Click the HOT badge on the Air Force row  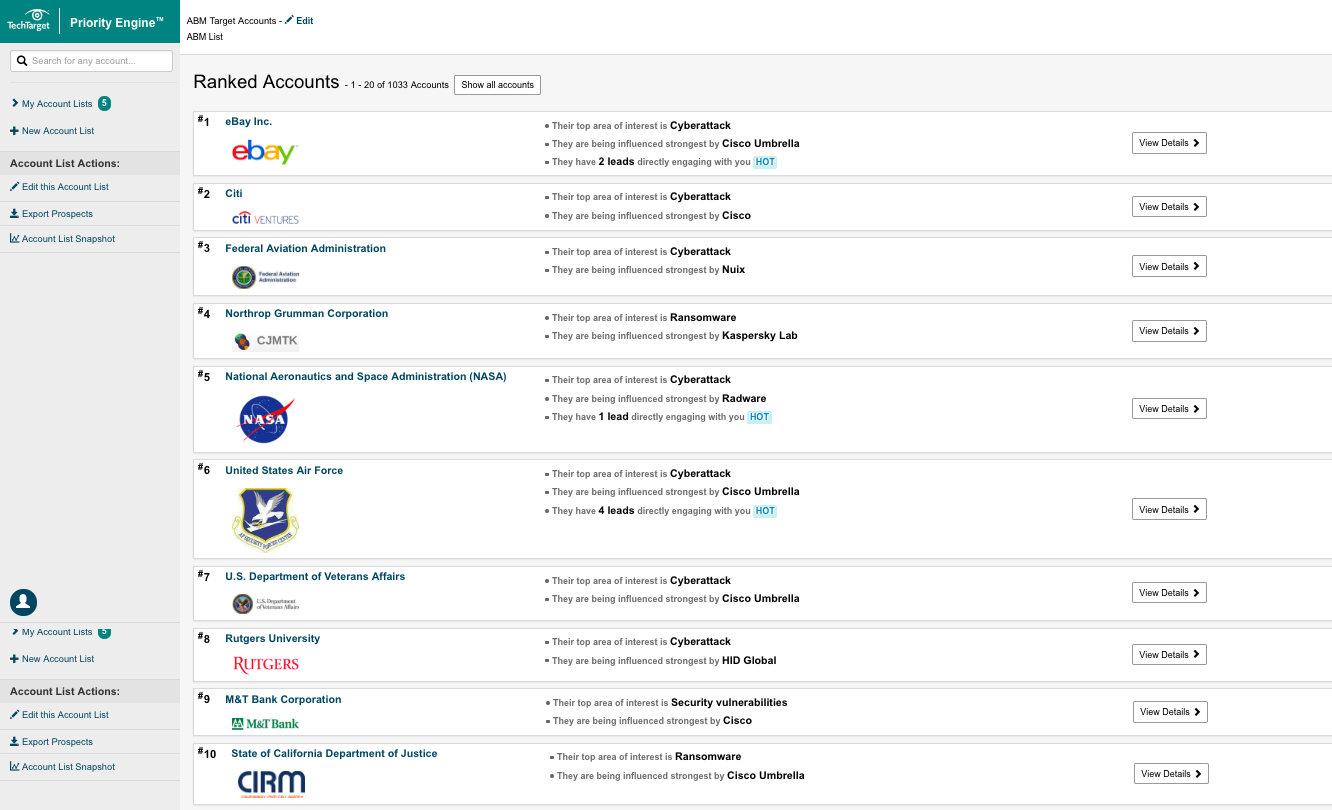coord(765,511)
